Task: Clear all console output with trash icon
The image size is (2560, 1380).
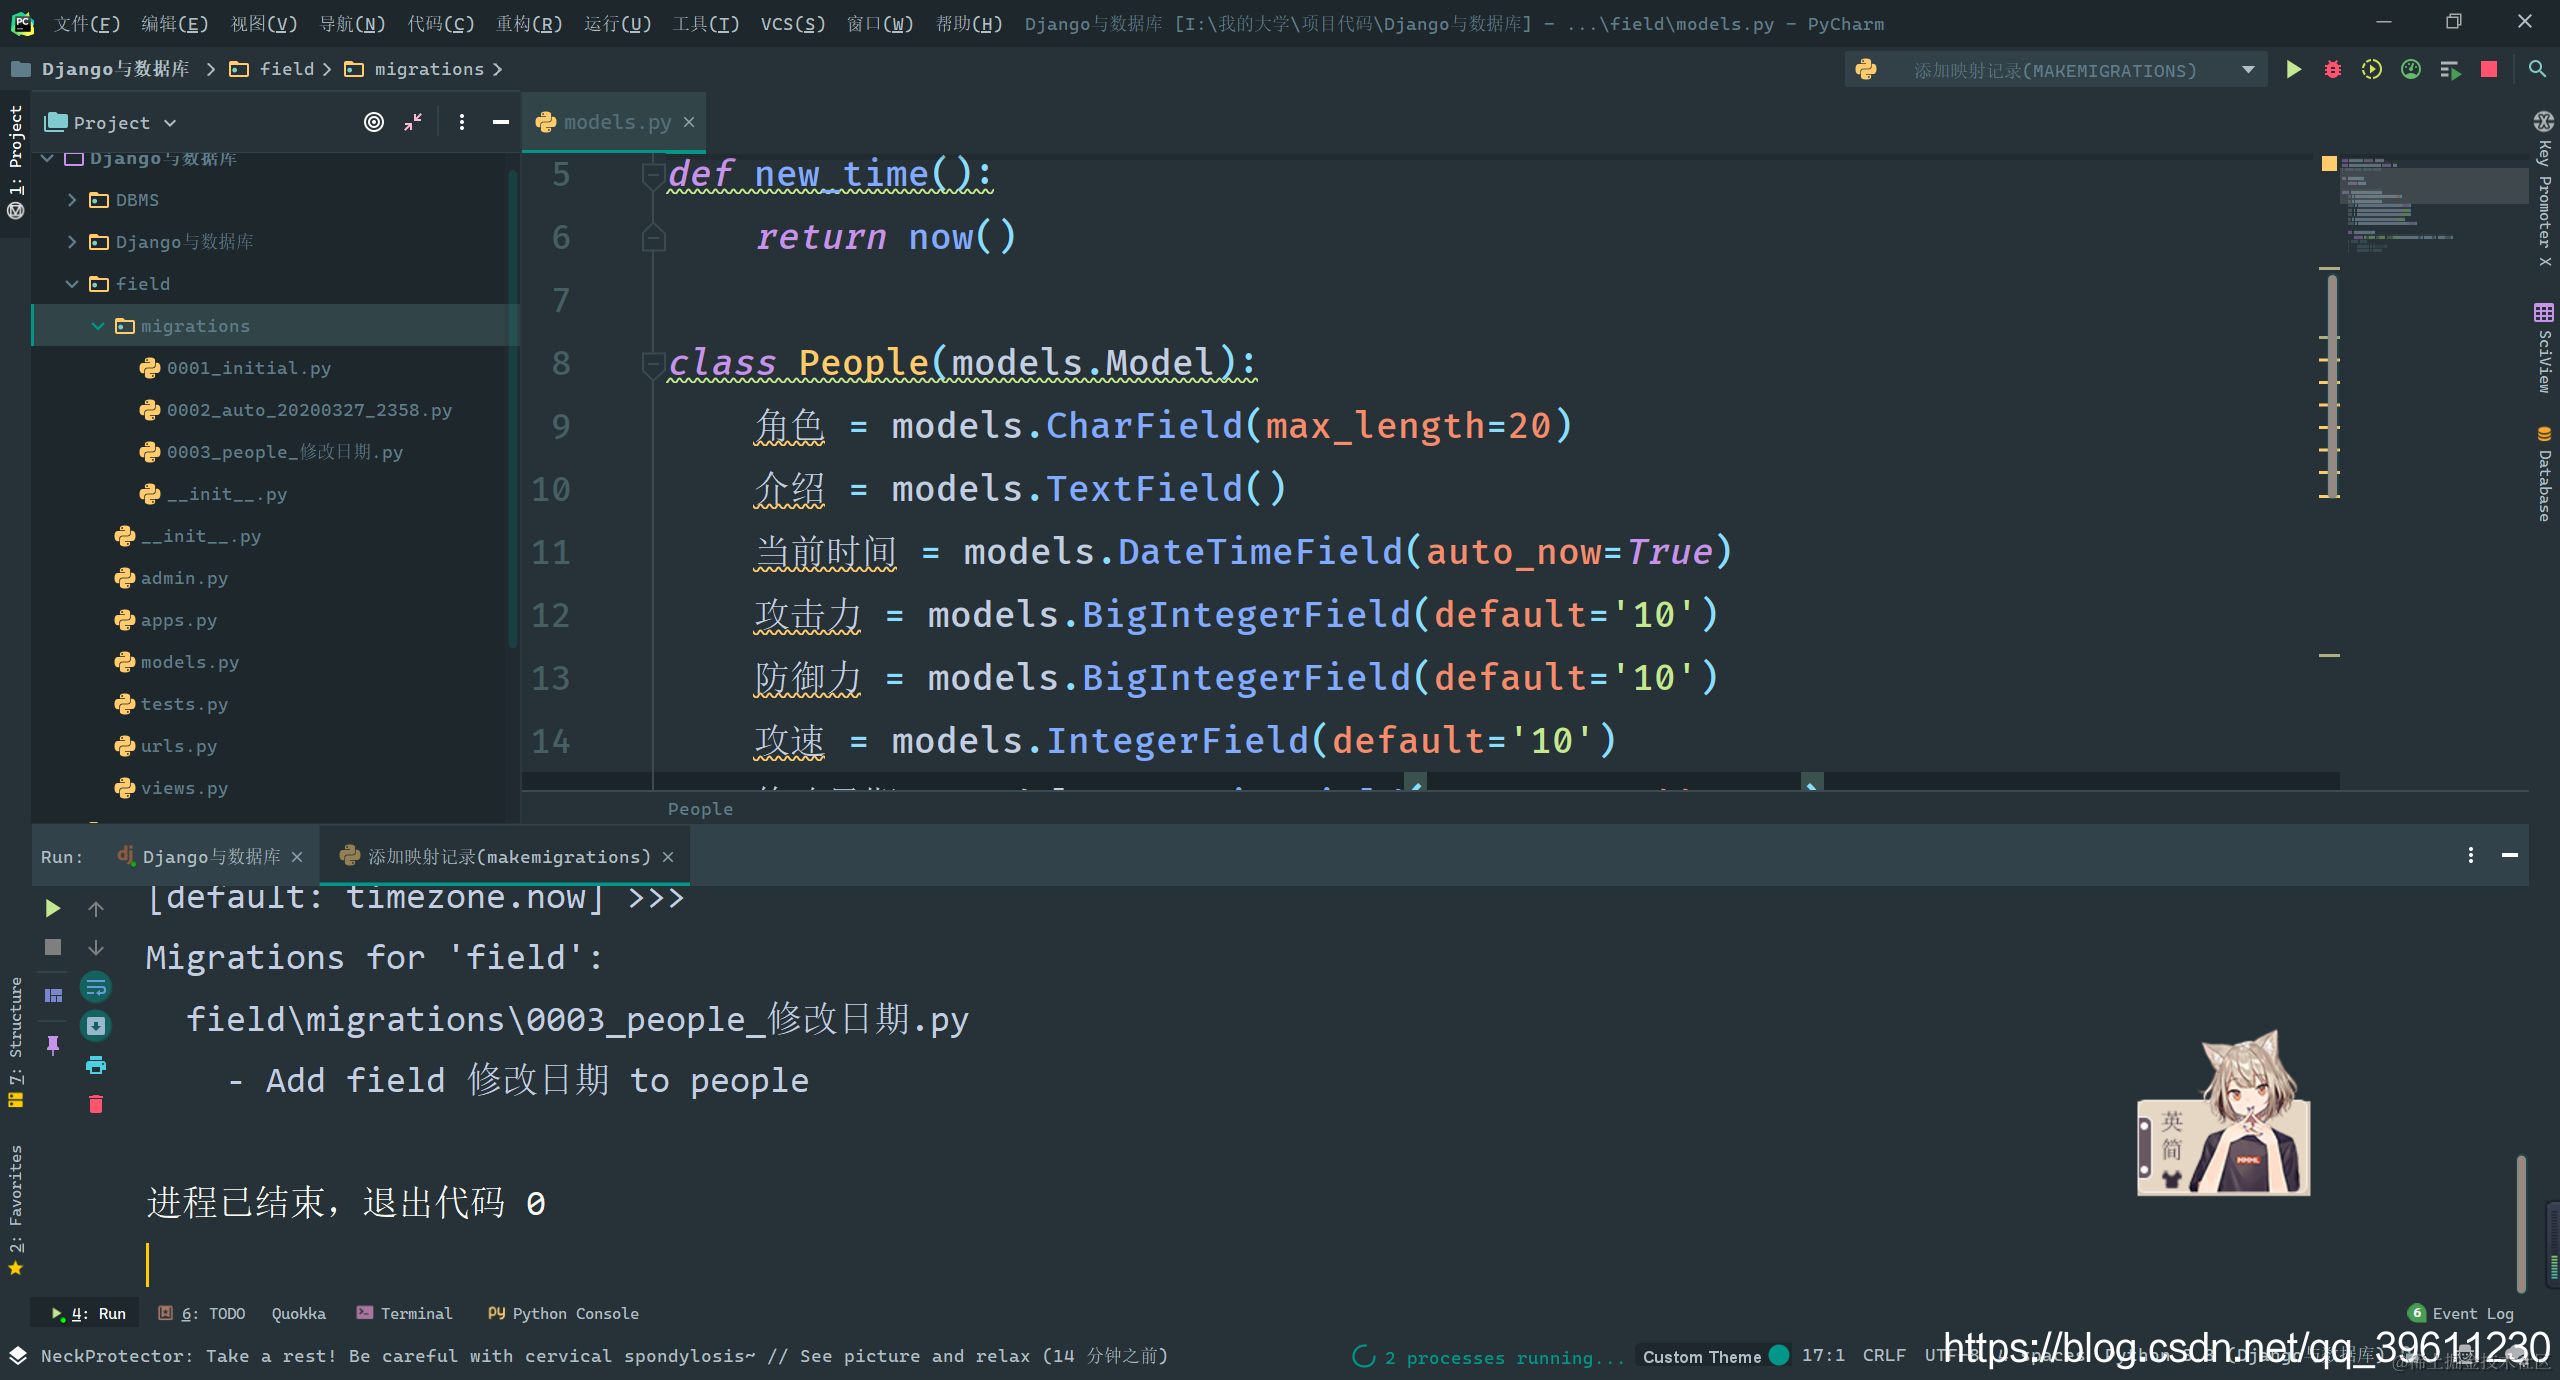Action: click(x=96, y=1104)
